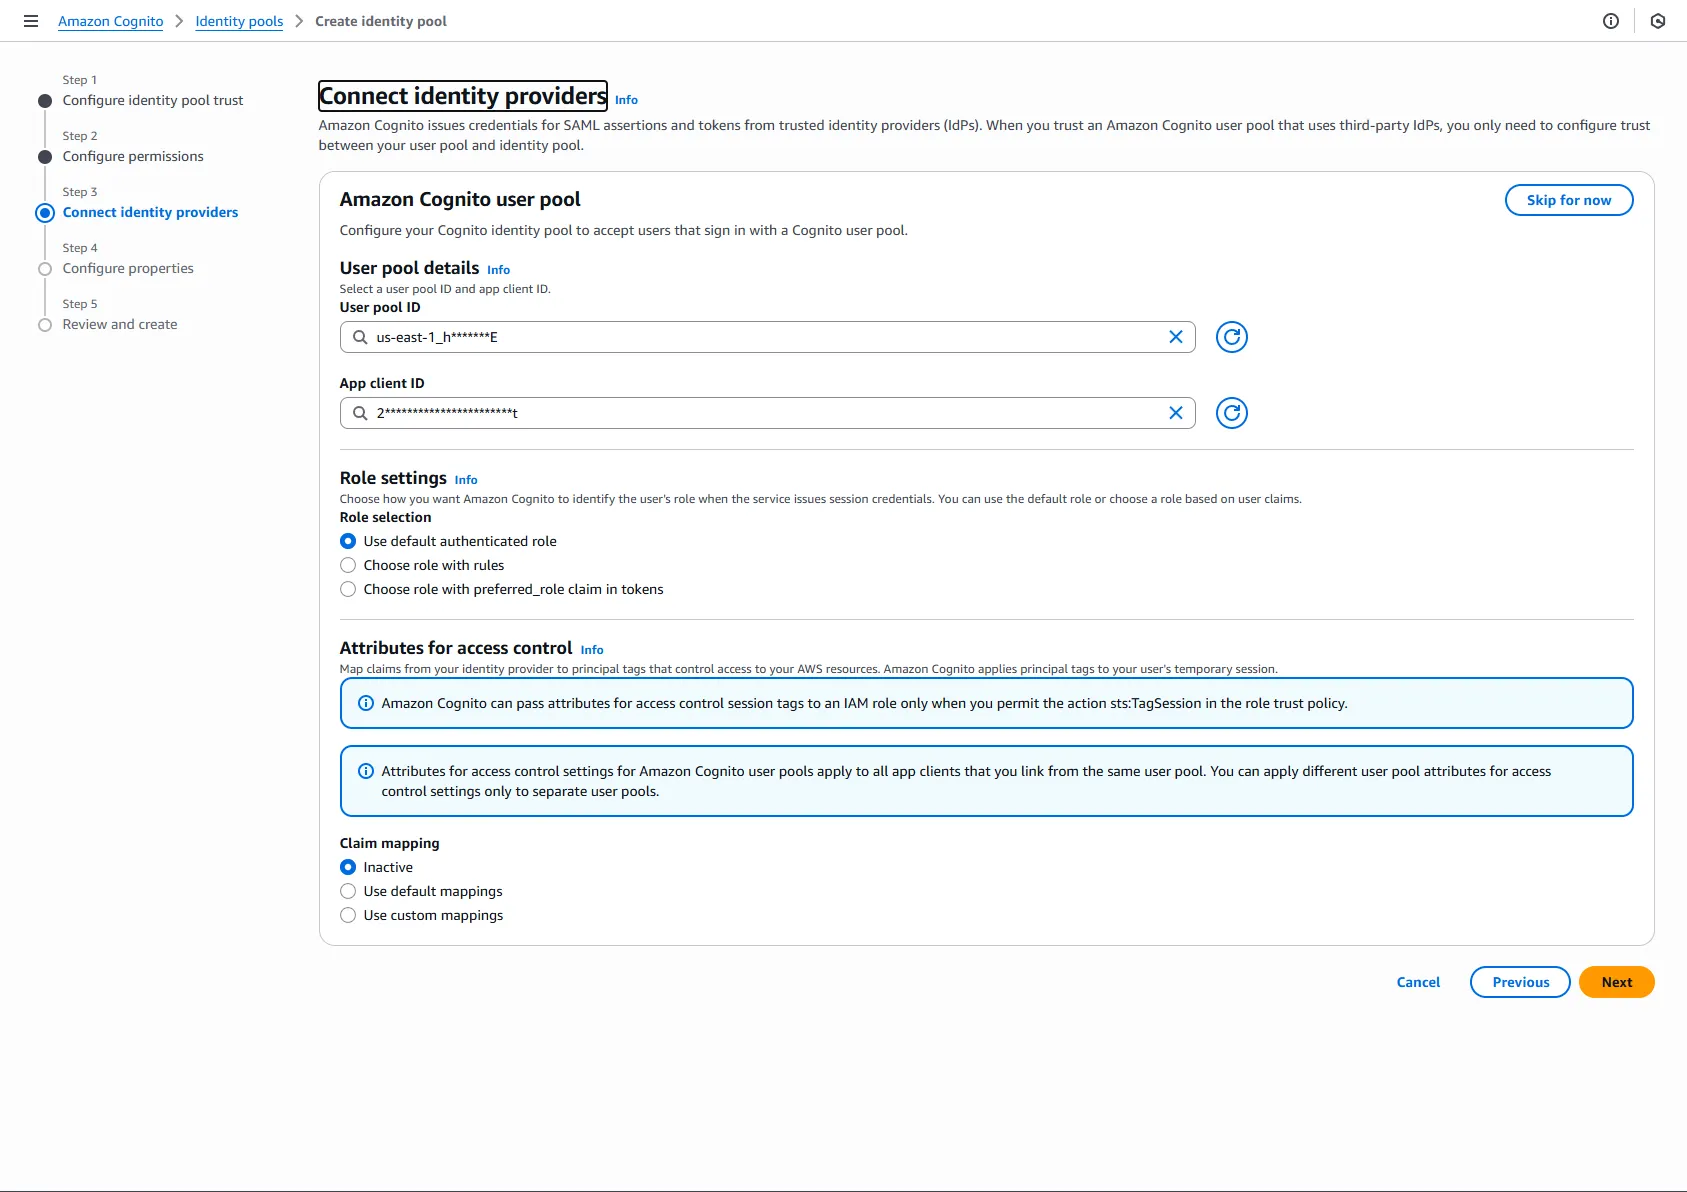Refresh the App client ID list
This screenshot has height=1192, width=1687.
(1232, 413)
